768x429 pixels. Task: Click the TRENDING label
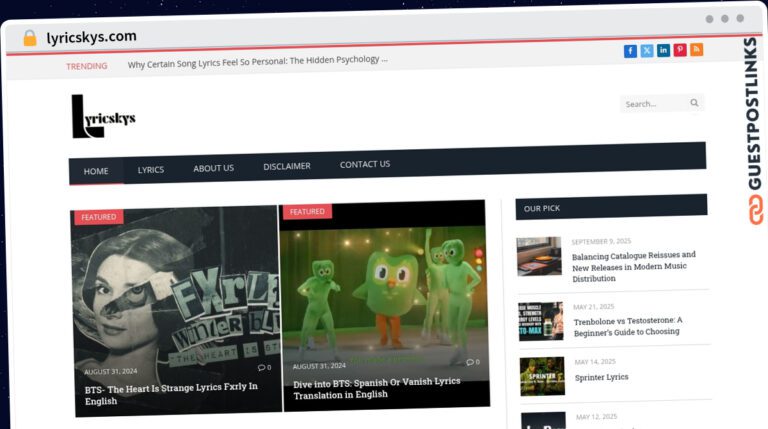(87, 66)
